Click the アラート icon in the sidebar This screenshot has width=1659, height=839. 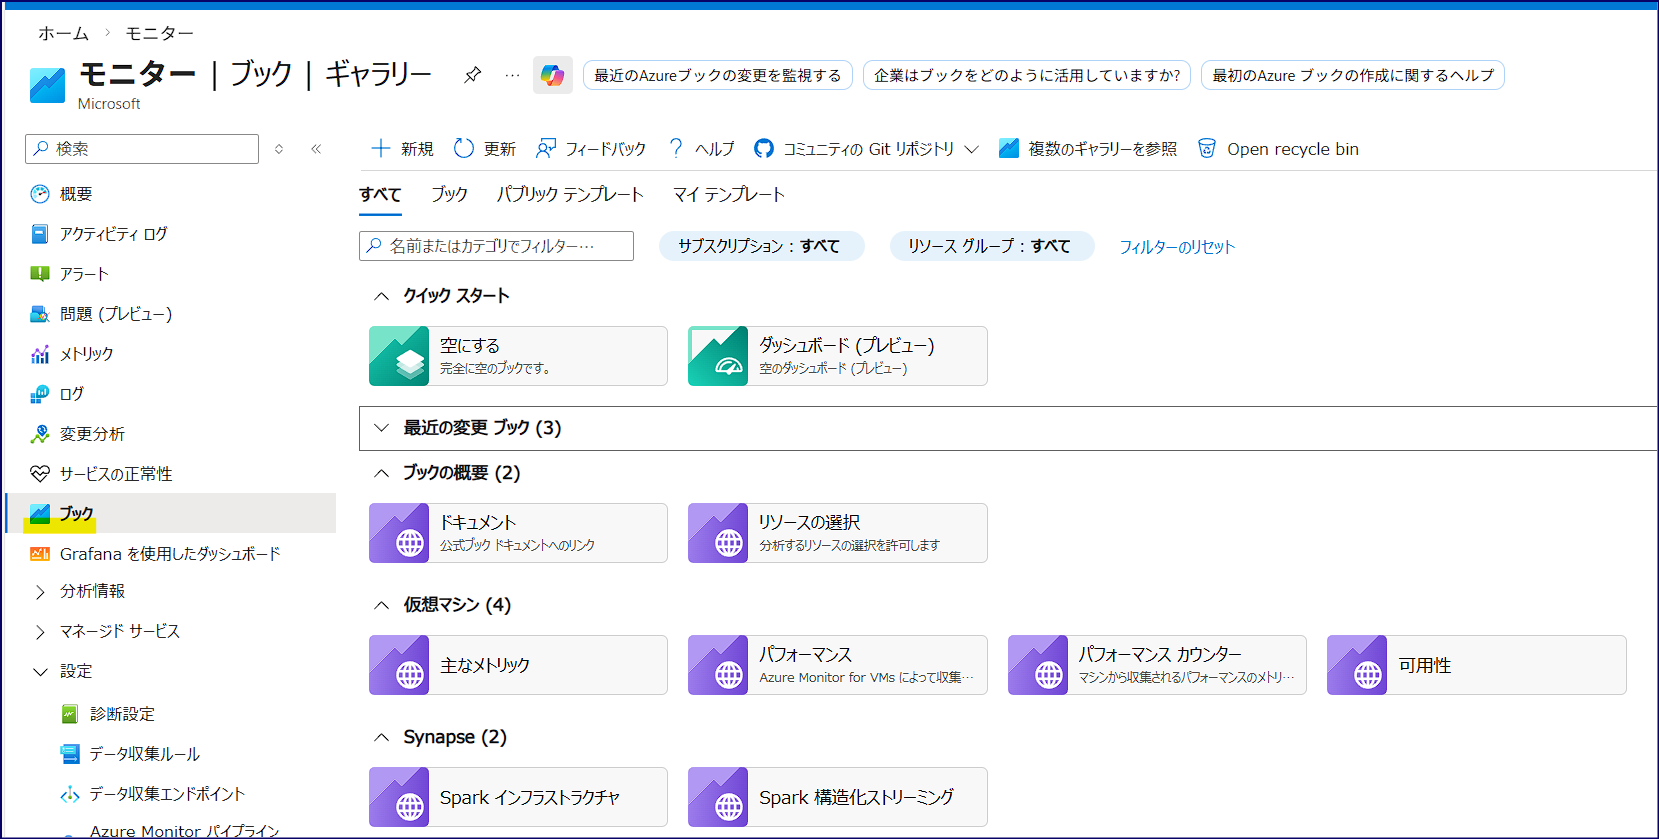coord(40,274)
